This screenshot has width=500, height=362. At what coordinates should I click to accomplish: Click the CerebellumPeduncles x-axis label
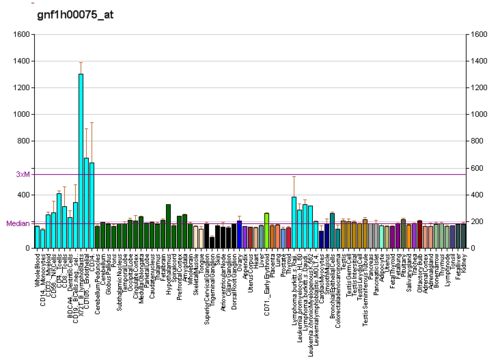coord(98,284)
